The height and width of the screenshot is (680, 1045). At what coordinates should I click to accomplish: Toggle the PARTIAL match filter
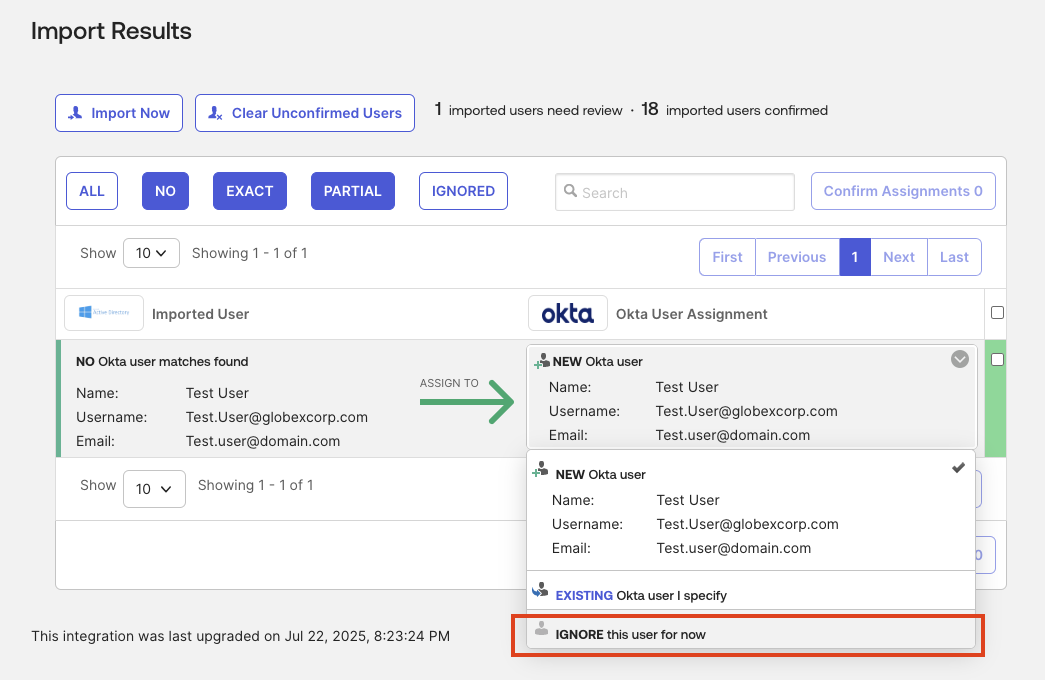click(352, 191)
